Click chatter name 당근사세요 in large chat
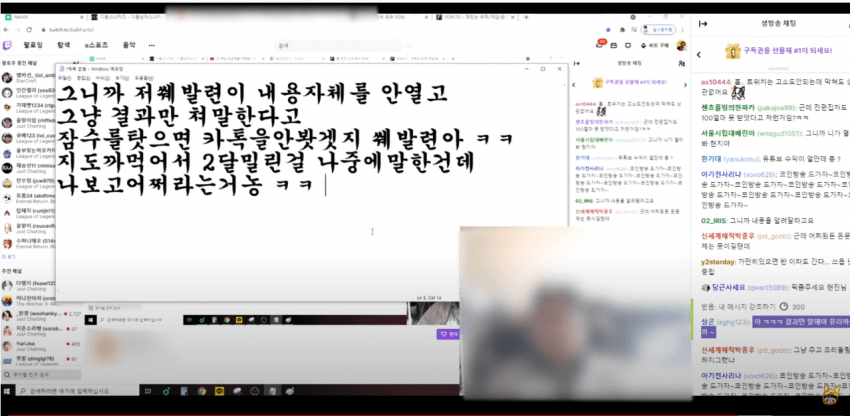The height and width of the screenshot is (416, 850). click(729, 287)
